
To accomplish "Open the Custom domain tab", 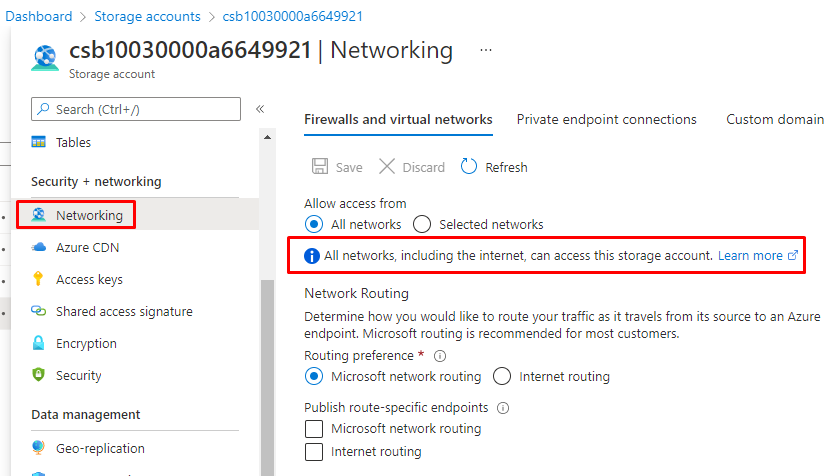I will point(774,119).
